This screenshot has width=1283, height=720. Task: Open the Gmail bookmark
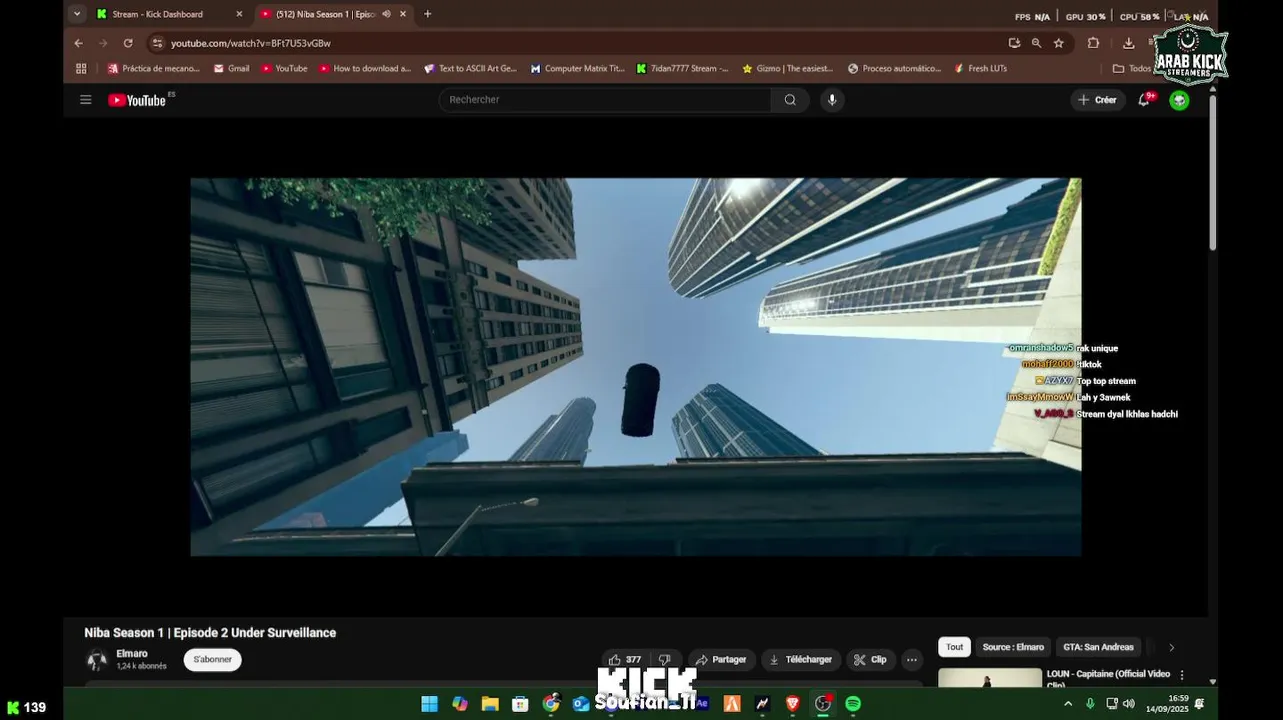(231, 69)
